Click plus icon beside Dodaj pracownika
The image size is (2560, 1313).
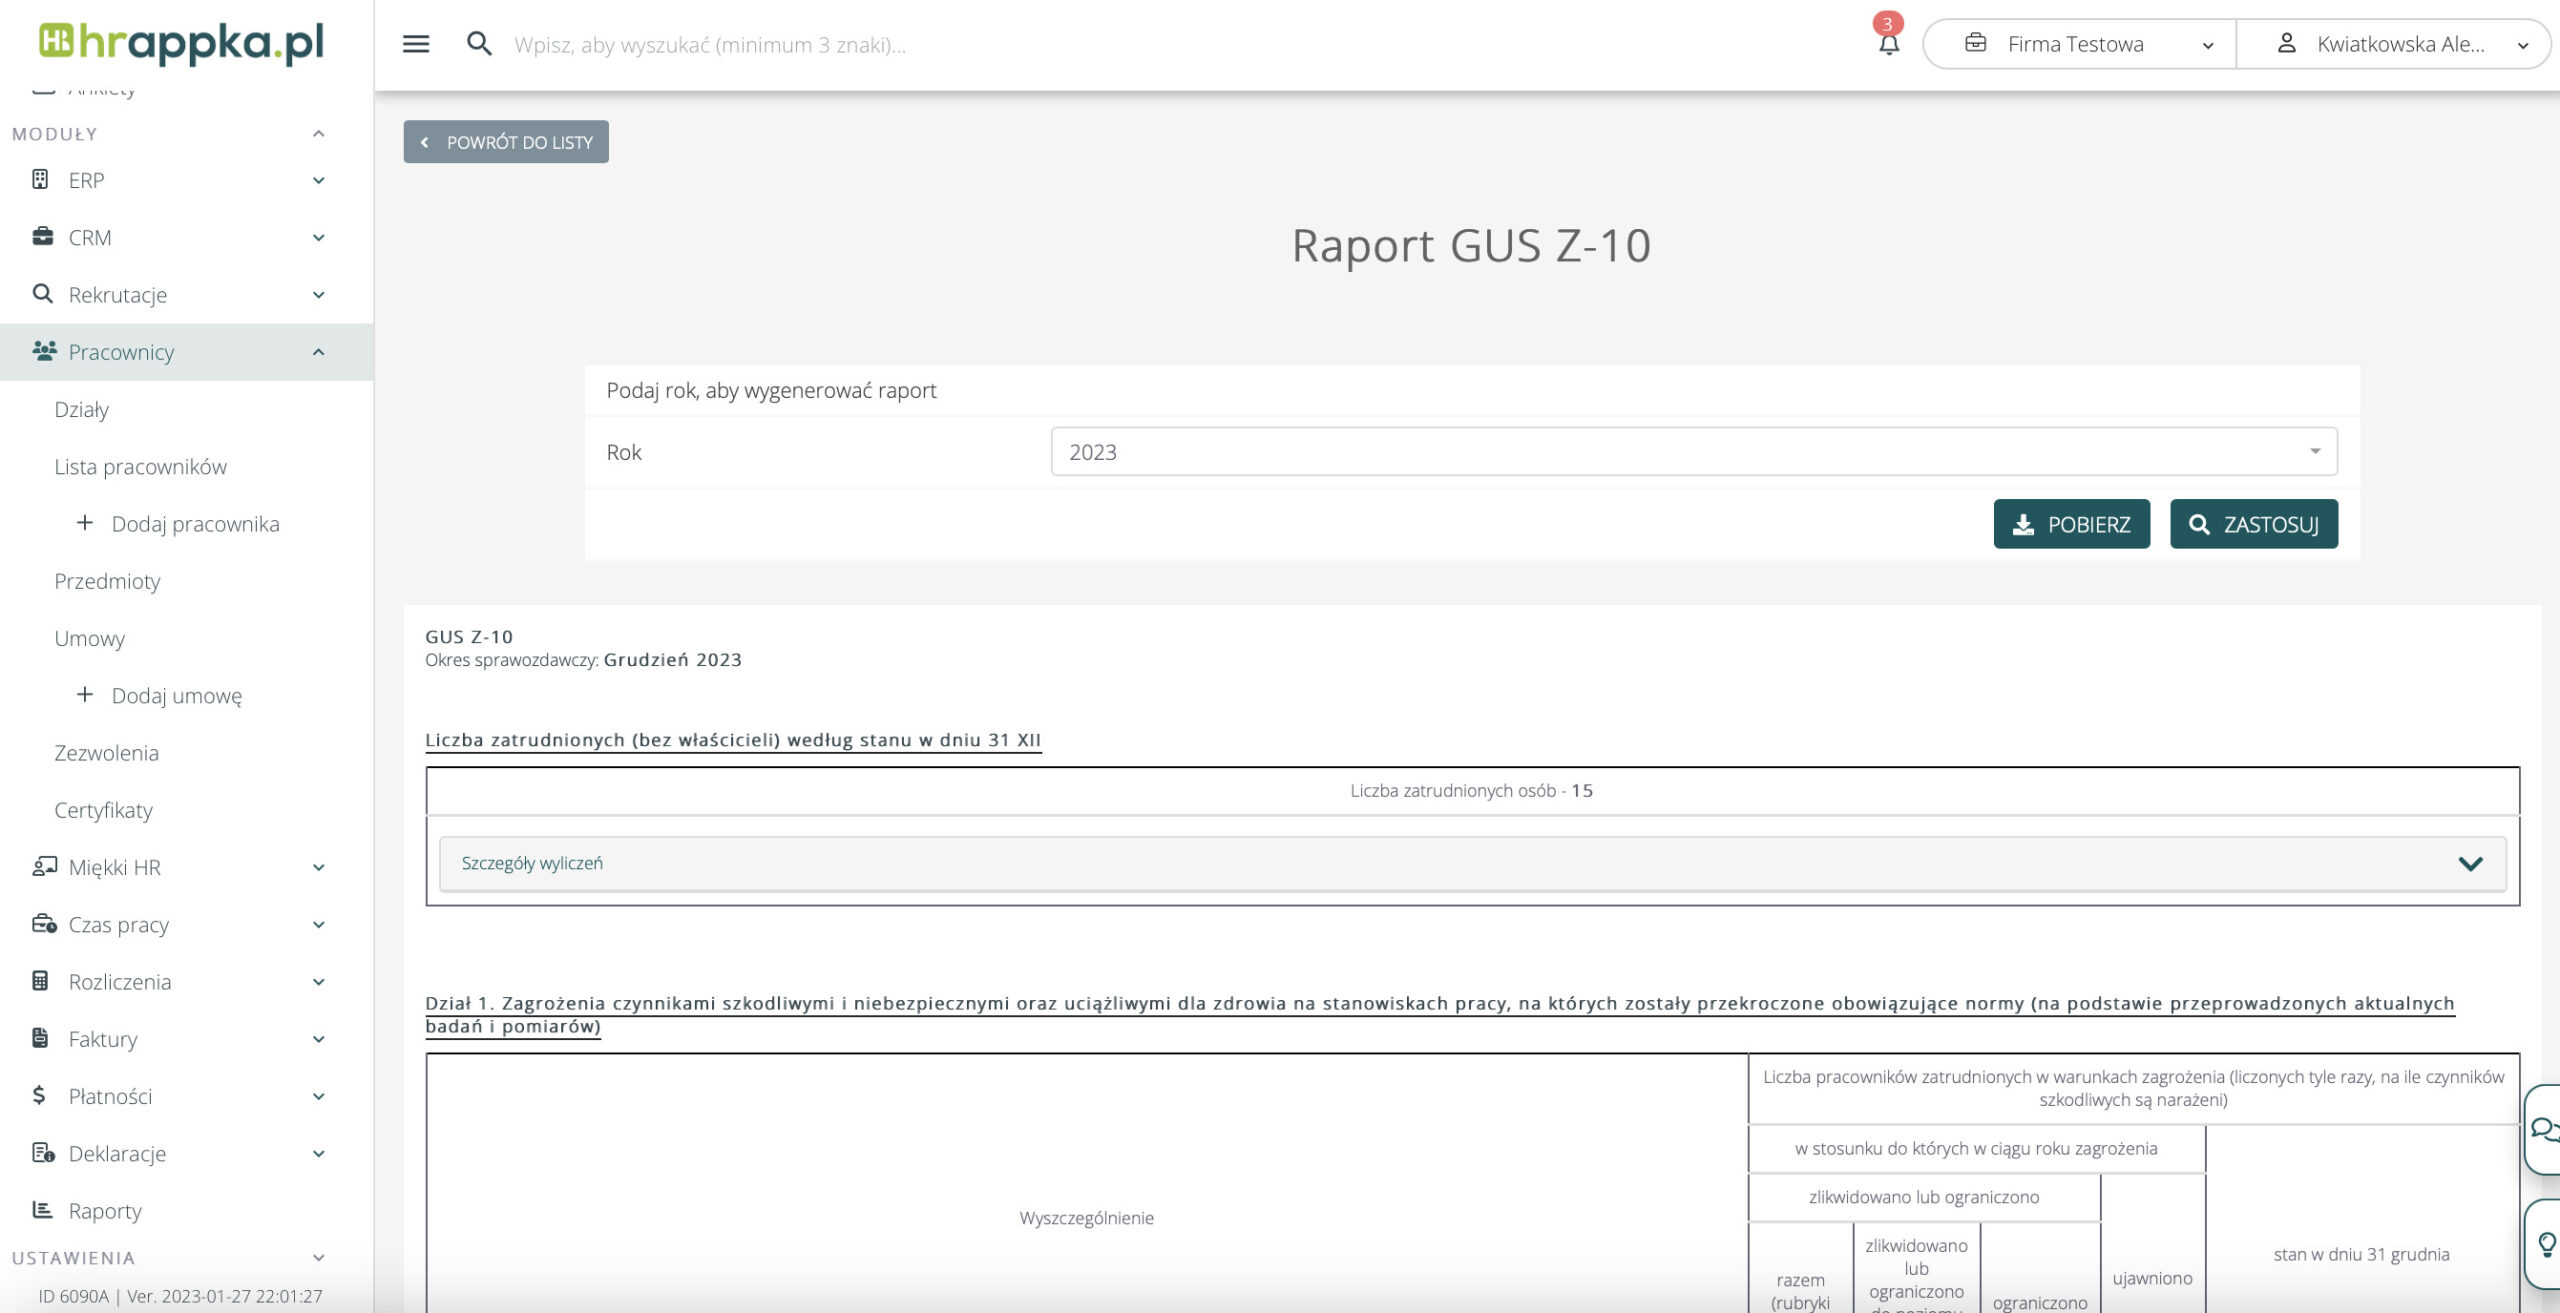pos(85,523)
